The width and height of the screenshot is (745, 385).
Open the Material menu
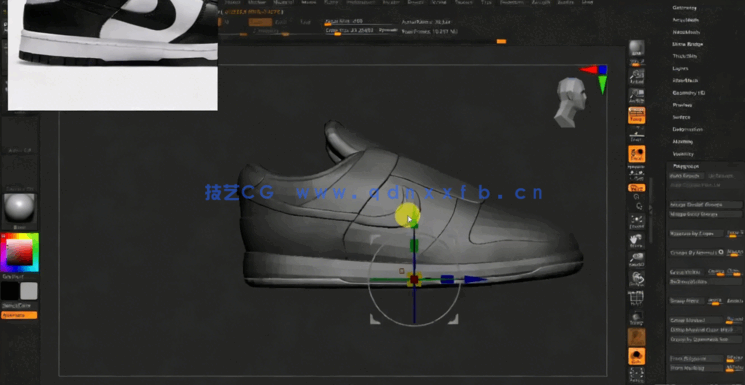pos(283,3)
